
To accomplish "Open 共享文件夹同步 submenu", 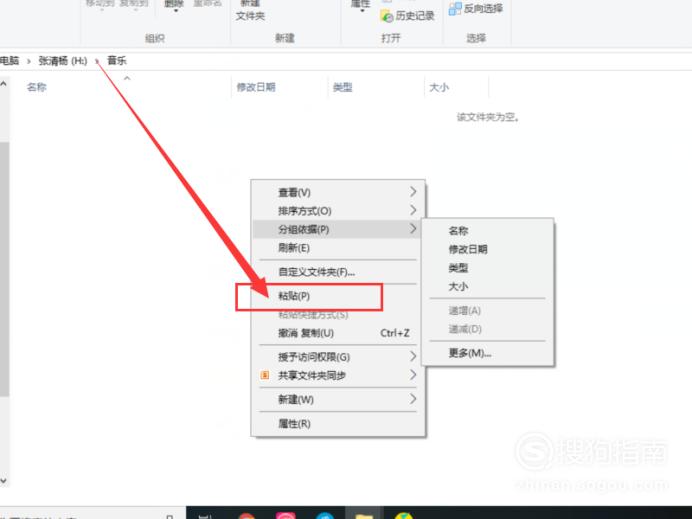I will [338, 376].
